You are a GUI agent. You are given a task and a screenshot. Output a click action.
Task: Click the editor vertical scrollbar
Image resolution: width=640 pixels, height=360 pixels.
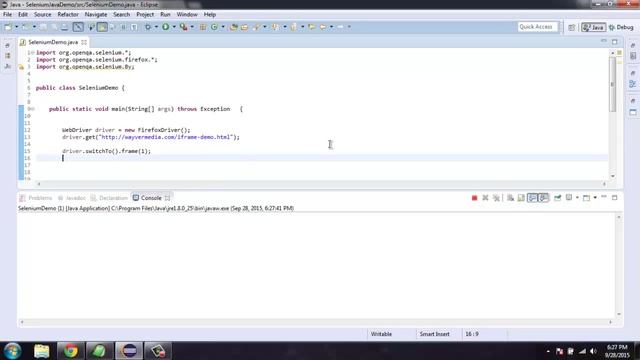tap(612, 84)
